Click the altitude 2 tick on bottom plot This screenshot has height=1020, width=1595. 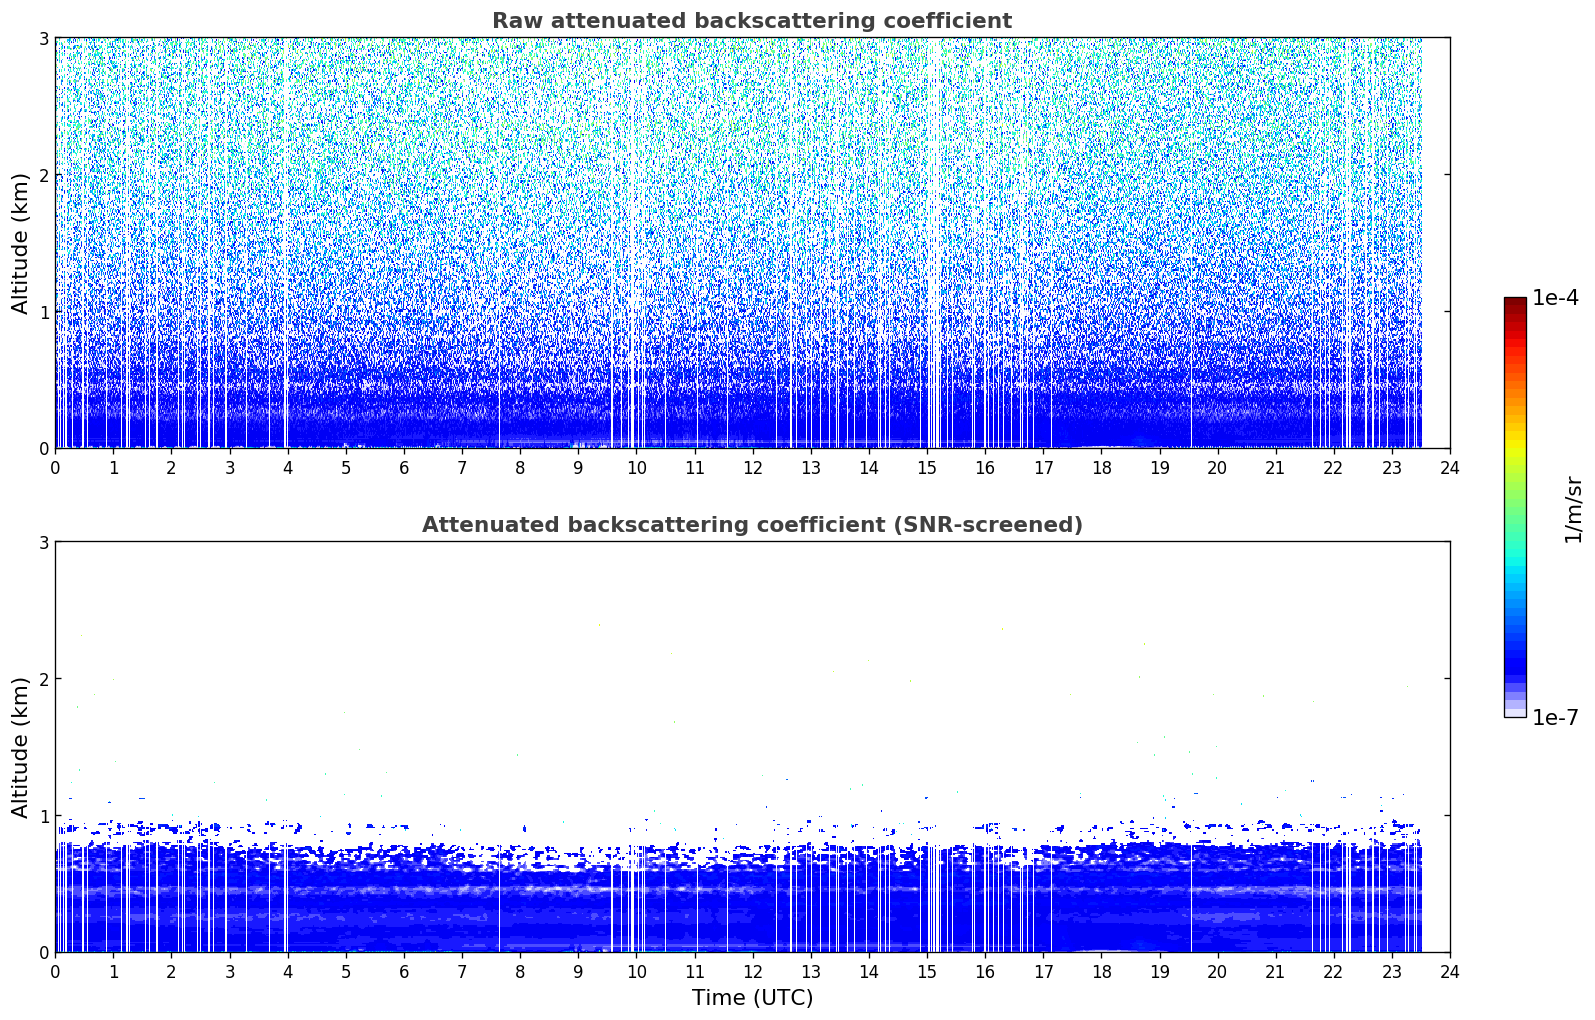pos(43,679)
